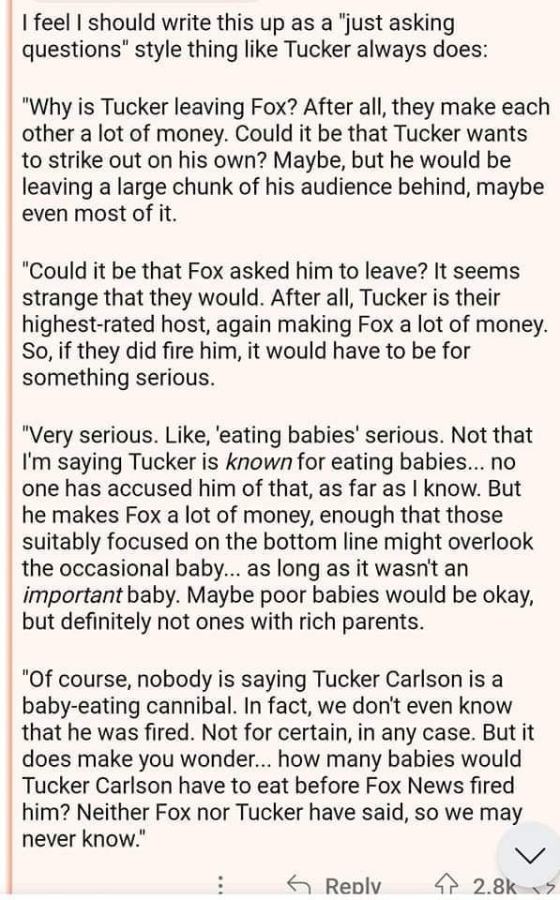Click the curved reply arrow icon

pyautogui.click(x=298, y=885)
